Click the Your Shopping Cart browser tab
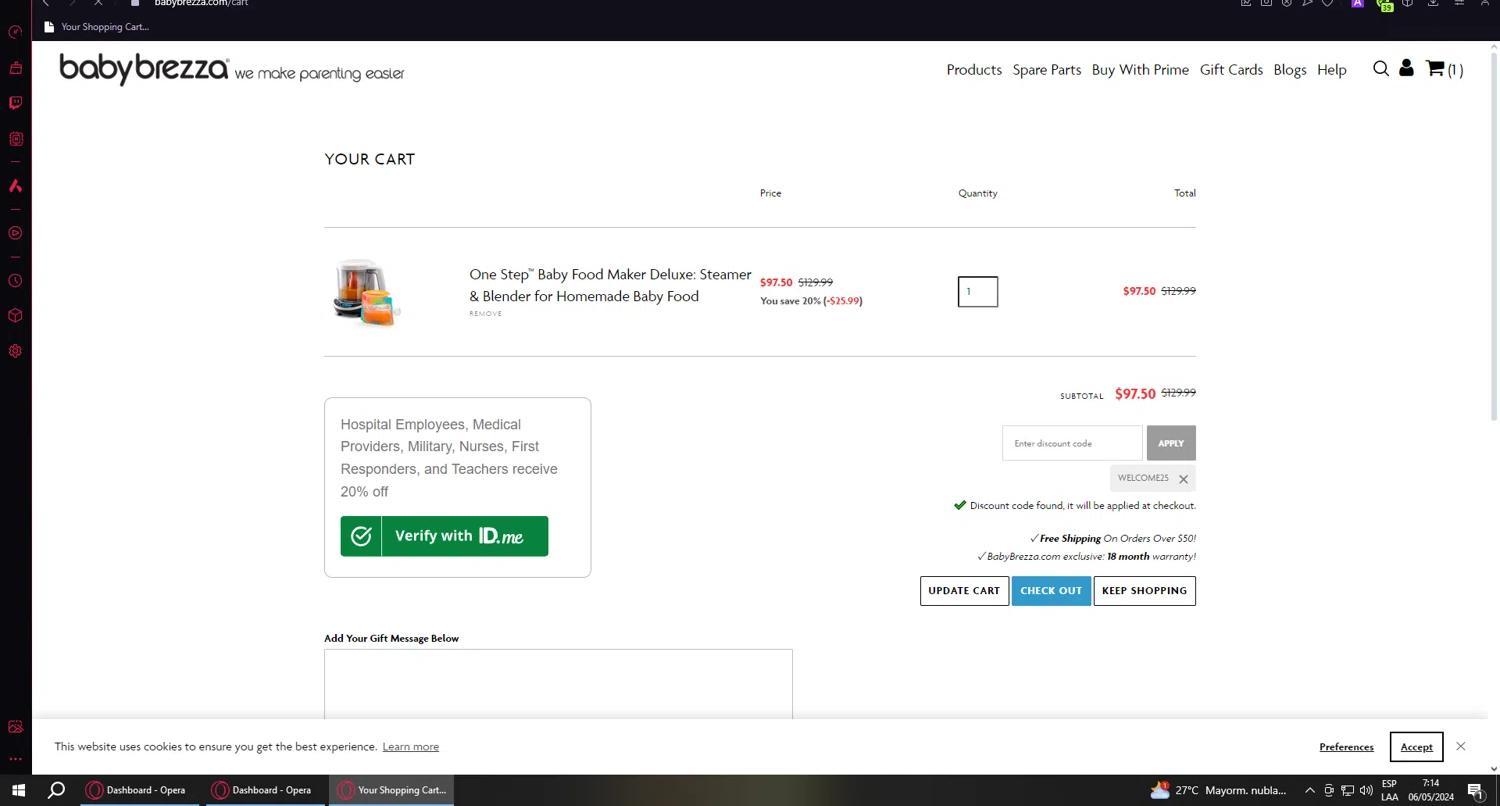Image resolution: width=1500 pixels, height=806 pixels. (97, 27)
